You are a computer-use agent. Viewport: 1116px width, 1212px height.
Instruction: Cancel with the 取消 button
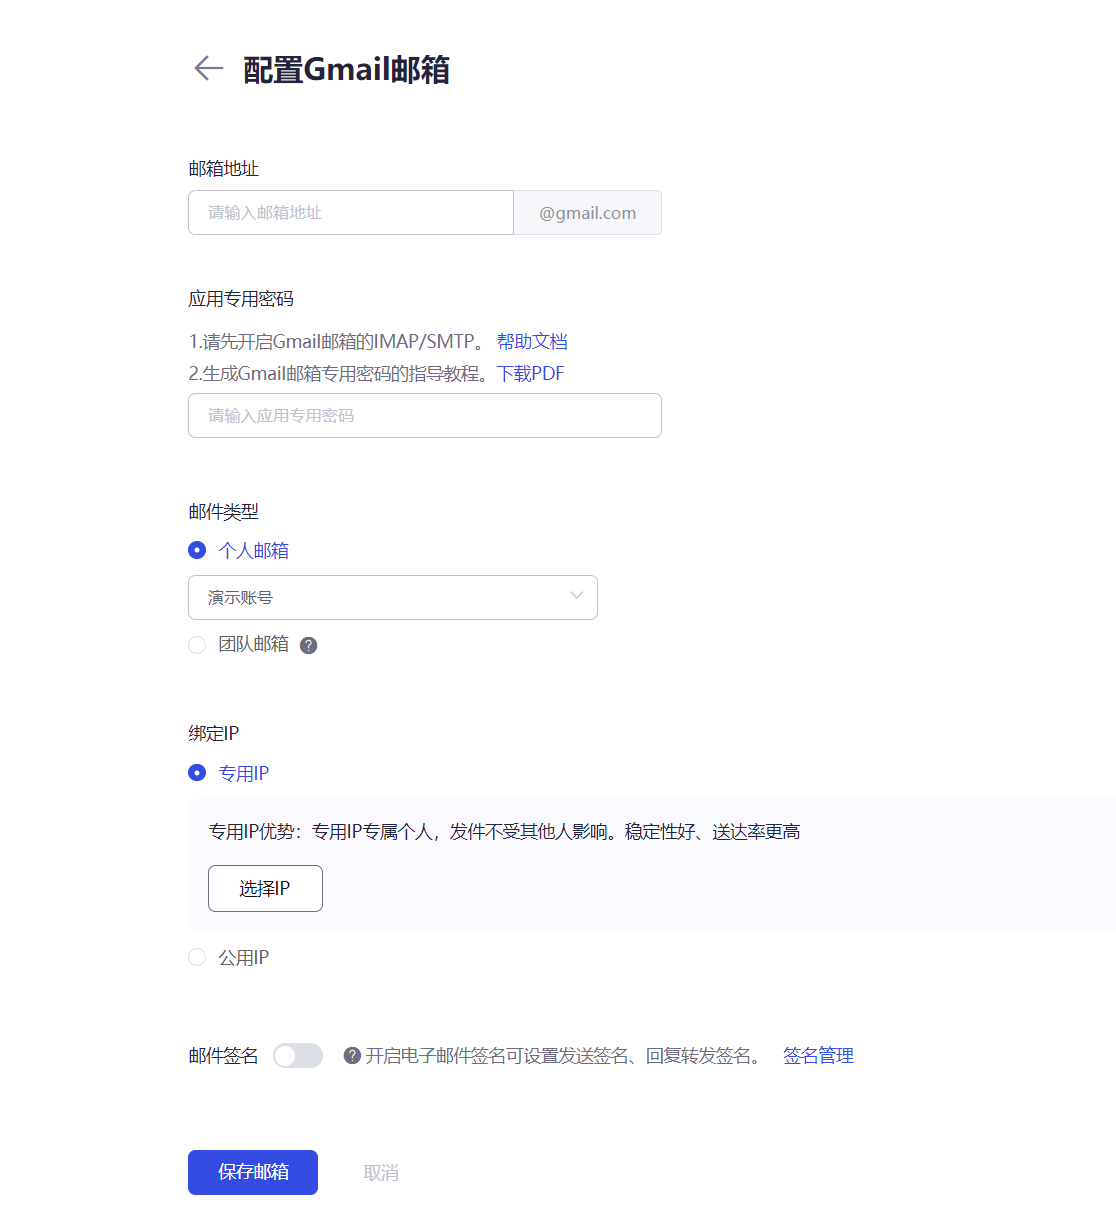coord(381,1172)
